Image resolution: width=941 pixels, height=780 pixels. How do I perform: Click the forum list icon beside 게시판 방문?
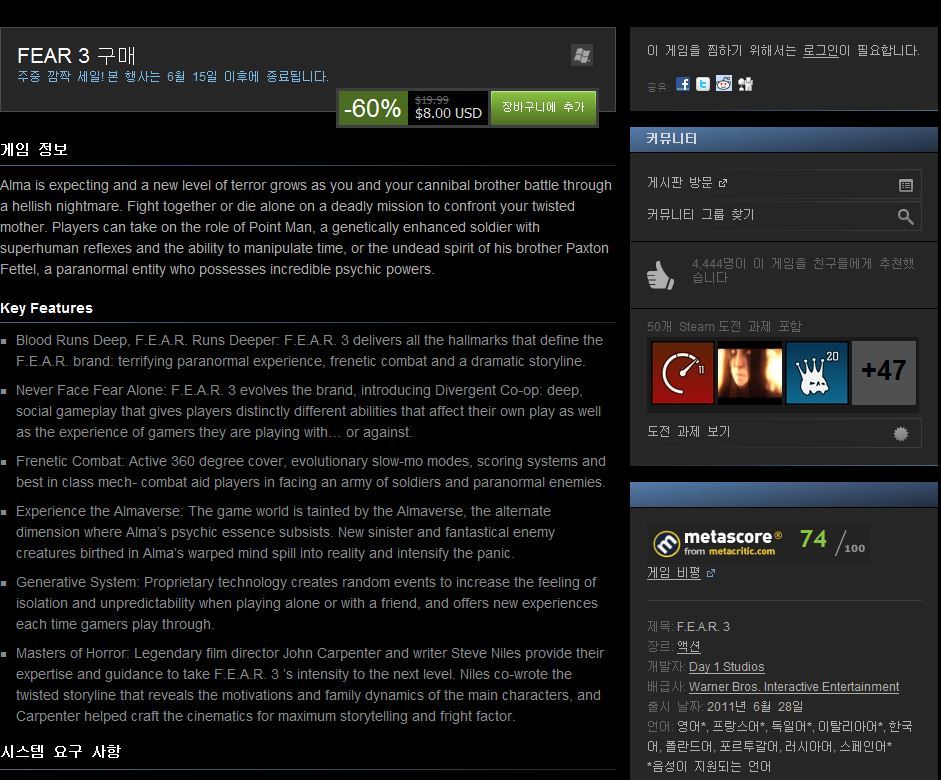coord(906,185)
